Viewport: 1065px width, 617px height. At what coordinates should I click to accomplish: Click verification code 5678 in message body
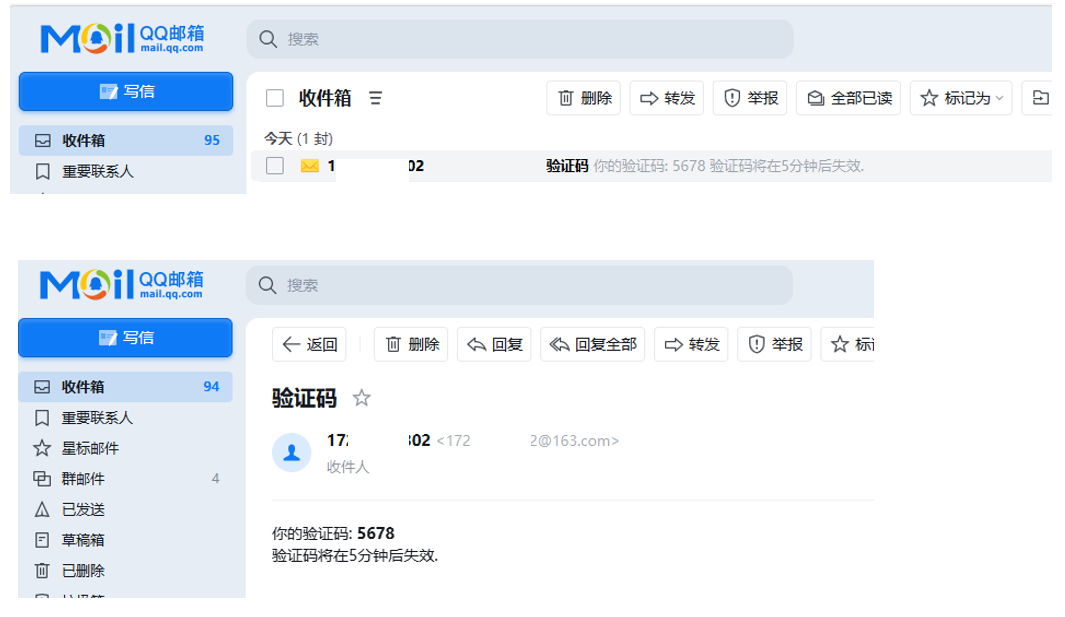(376, 533)
